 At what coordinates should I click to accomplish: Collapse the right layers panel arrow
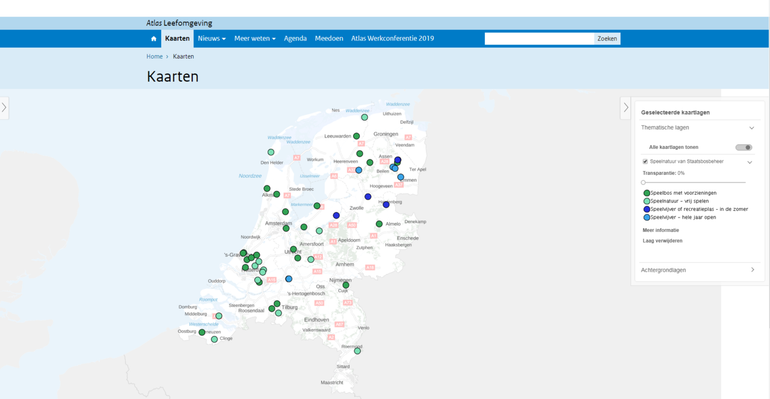point(625,107)
